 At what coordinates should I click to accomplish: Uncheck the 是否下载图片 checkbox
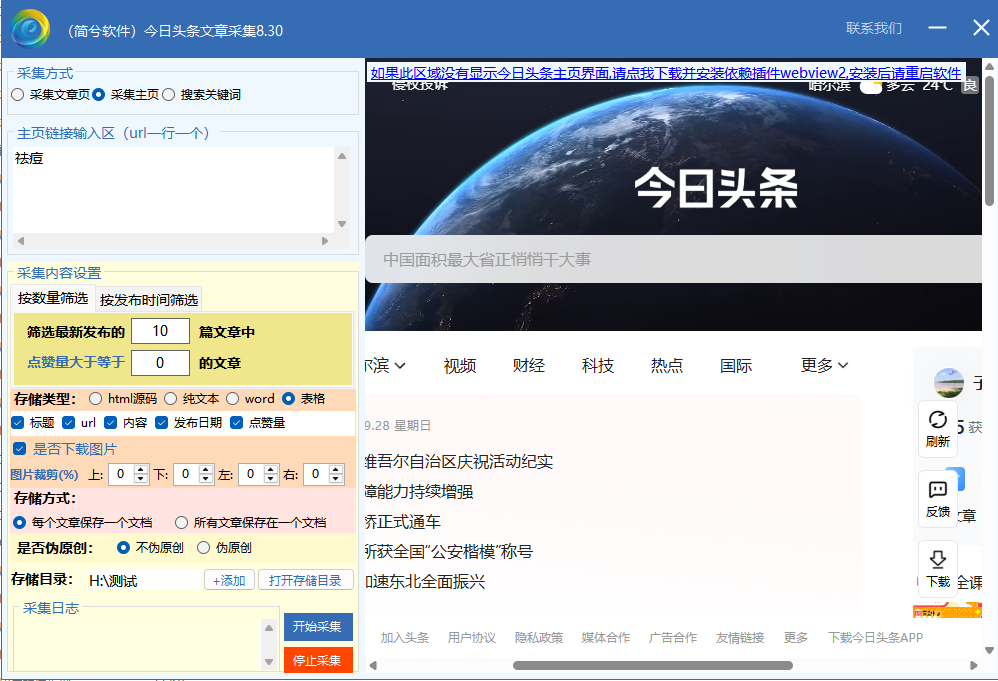click(x=19, y=449)
